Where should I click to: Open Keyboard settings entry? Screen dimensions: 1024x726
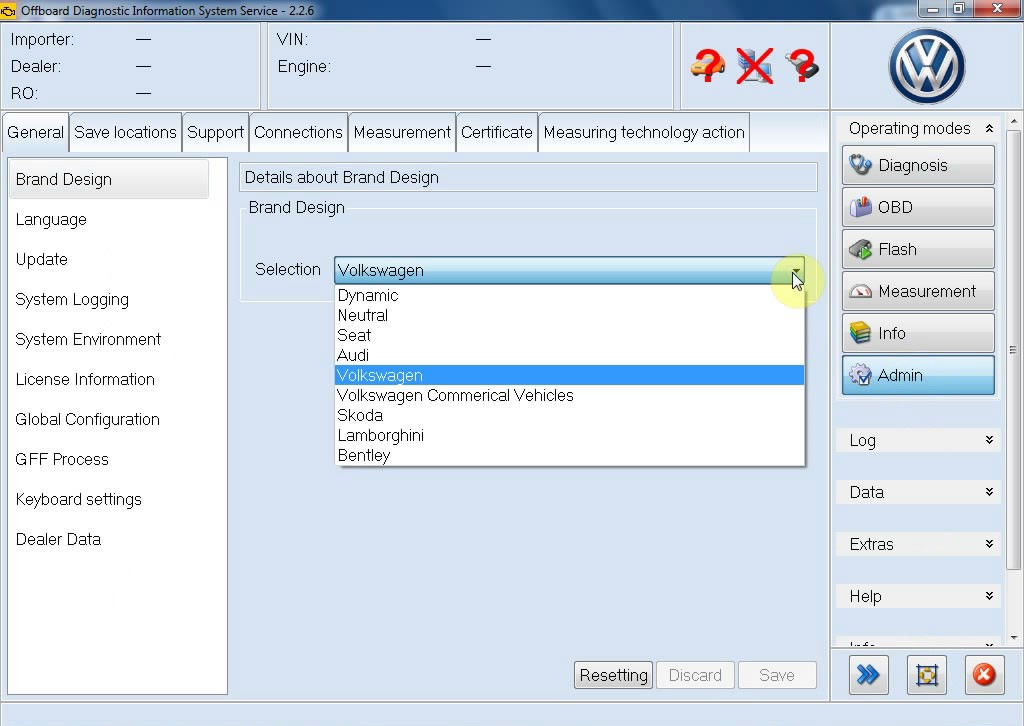click(78, 499)
